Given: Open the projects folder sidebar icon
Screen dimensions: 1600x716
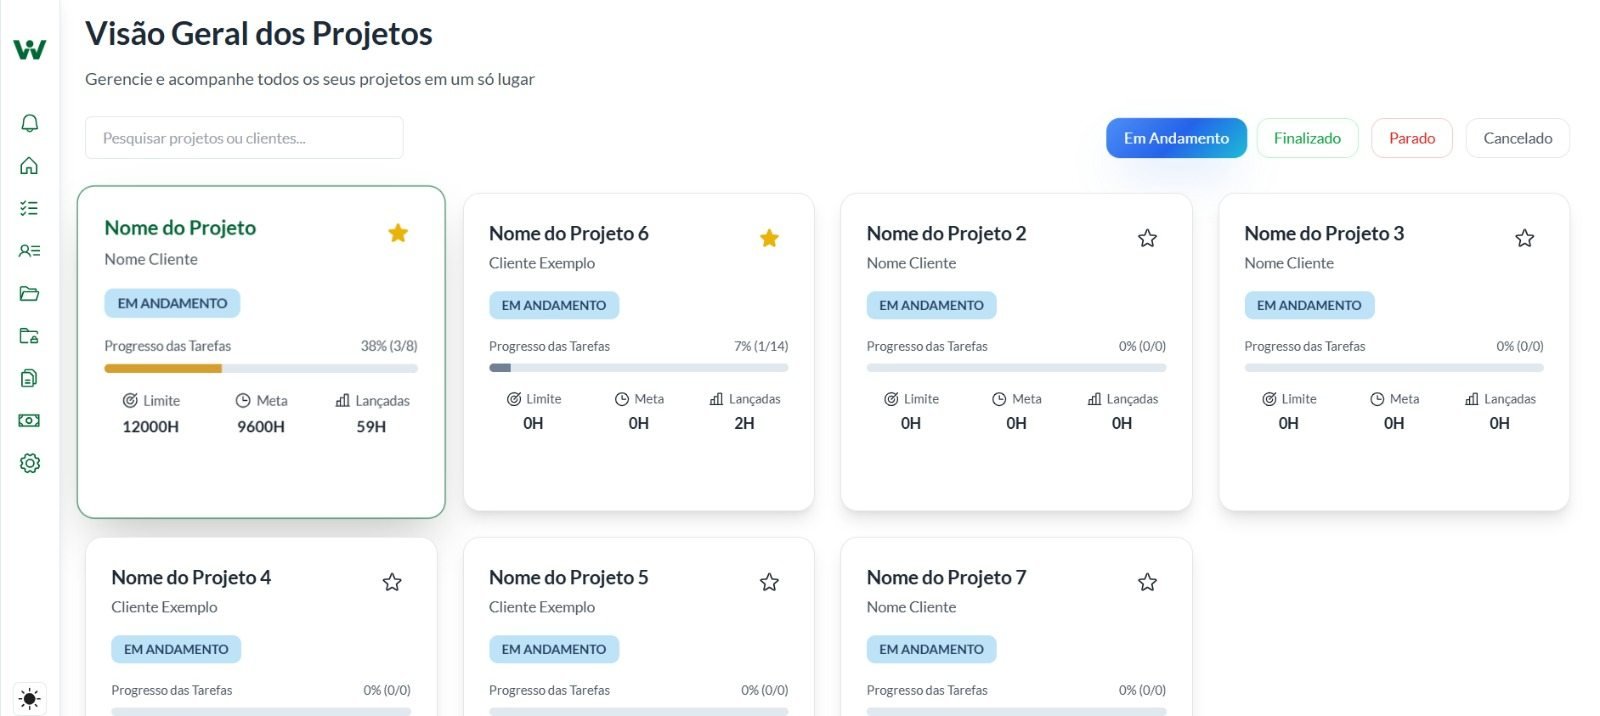Looking at the screenshot, I should [29, 293].
